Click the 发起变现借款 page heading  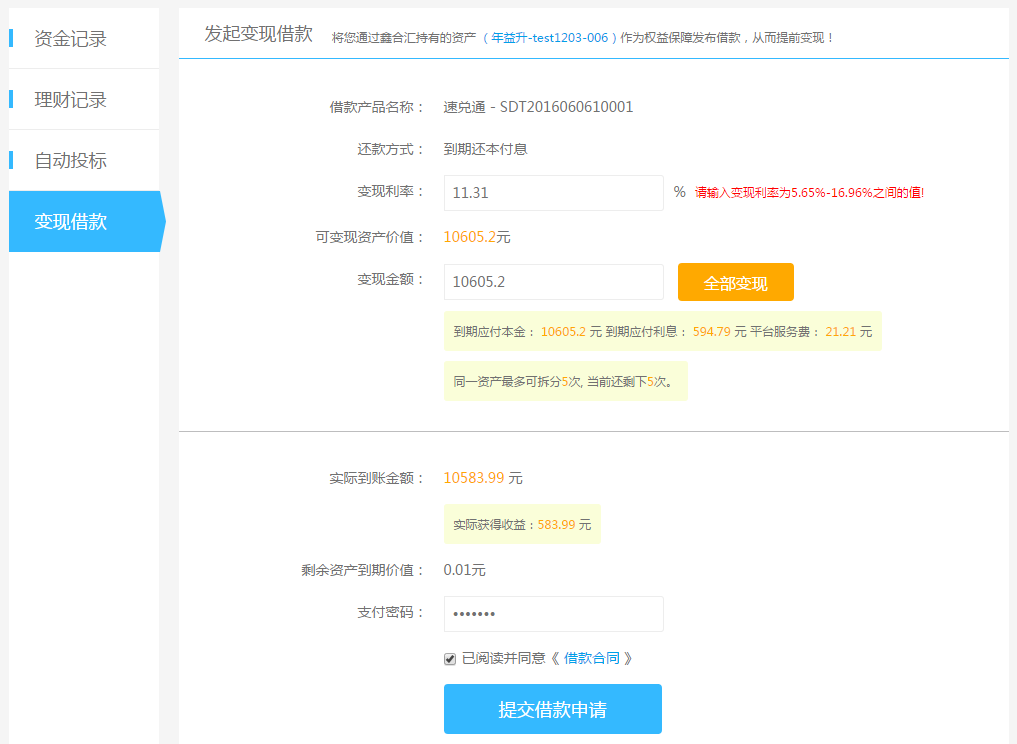click(x=258, y=34)
